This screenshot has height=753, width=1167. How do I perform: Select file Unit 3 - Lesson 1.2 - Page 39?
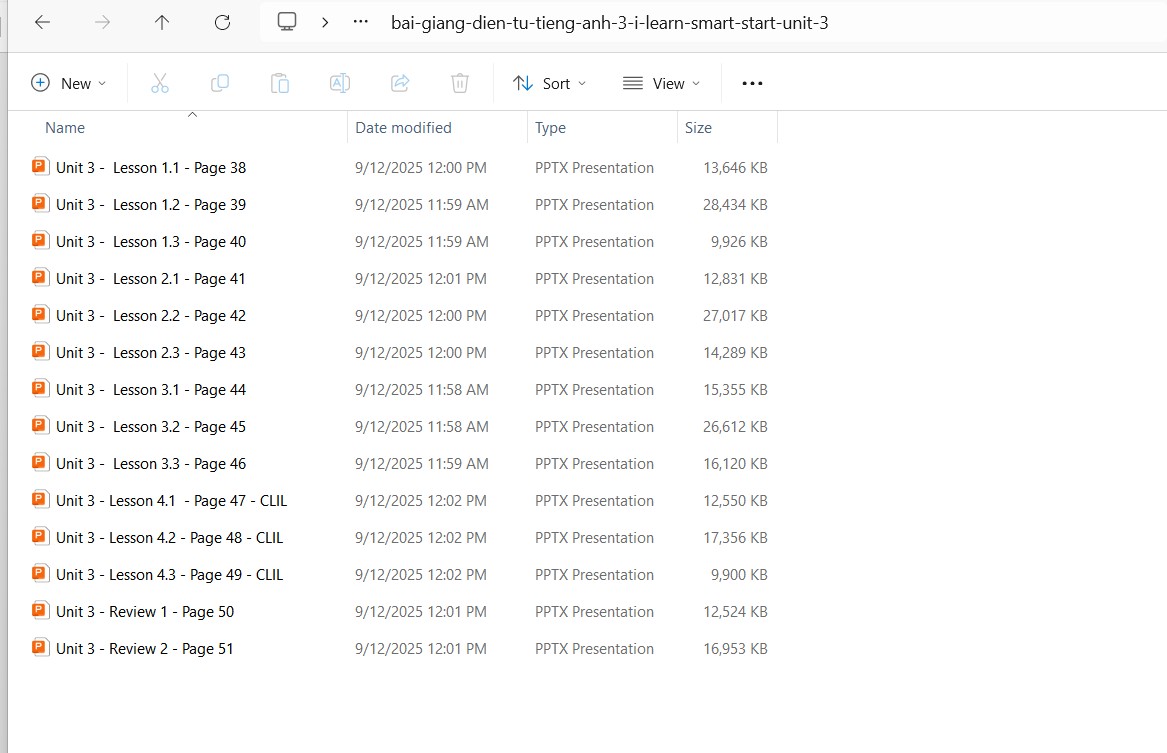pyautogui.click(x=151, y=205)
